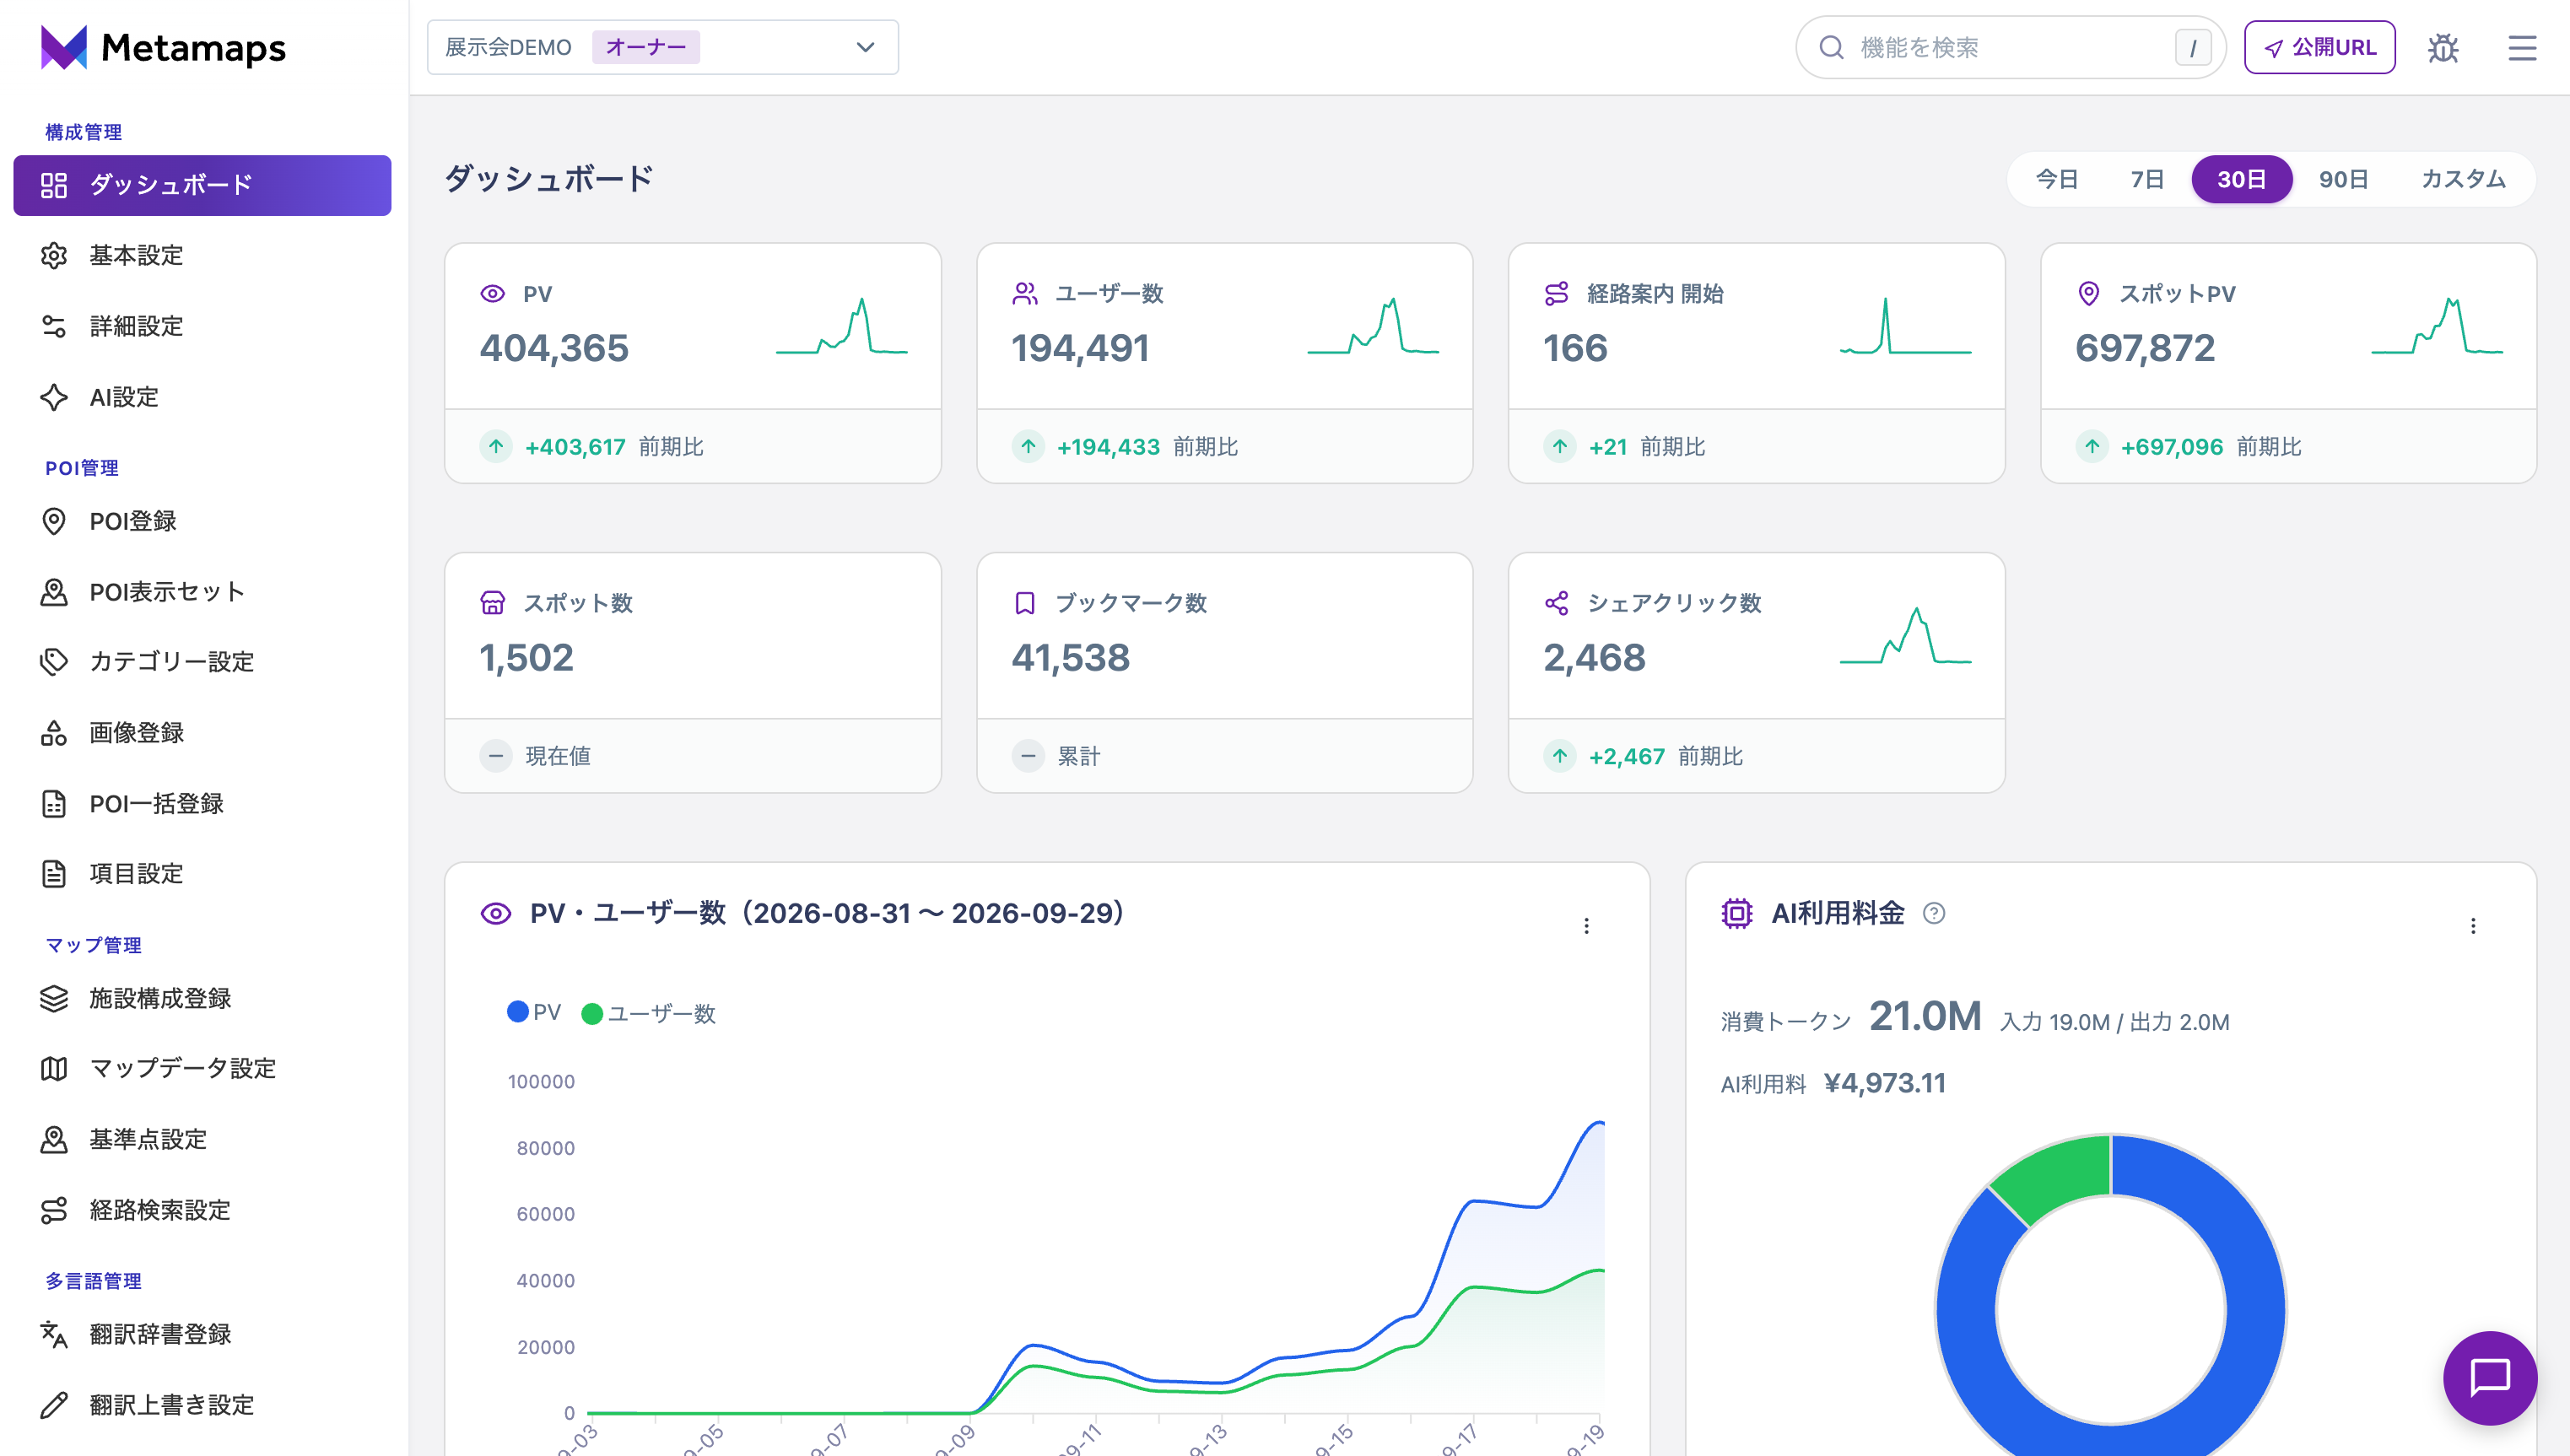Open the chat support bubble
2570x1456 pixels.
(2489, 1377)
